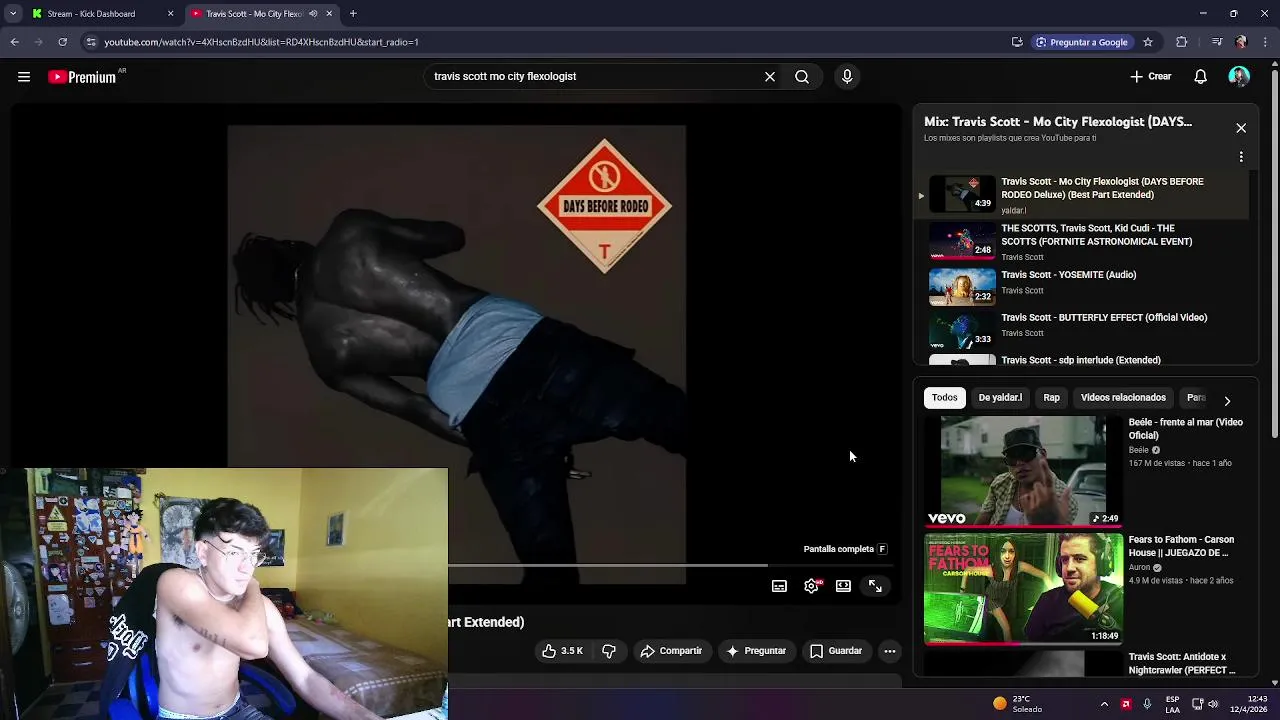Share the video with Compartir
Image resolution: width=1280 pixels, height=720 pixels.
point(671,651)
